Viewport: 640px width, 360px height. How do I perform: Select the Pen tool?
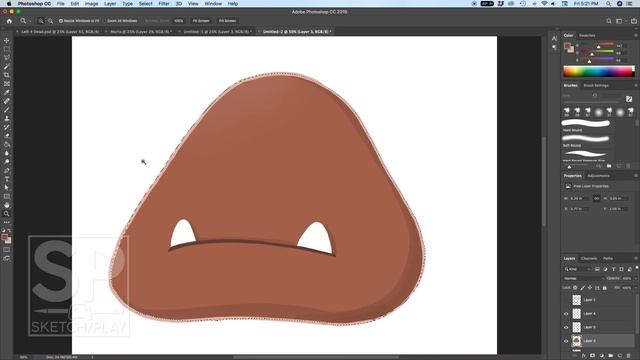[7, 170]
